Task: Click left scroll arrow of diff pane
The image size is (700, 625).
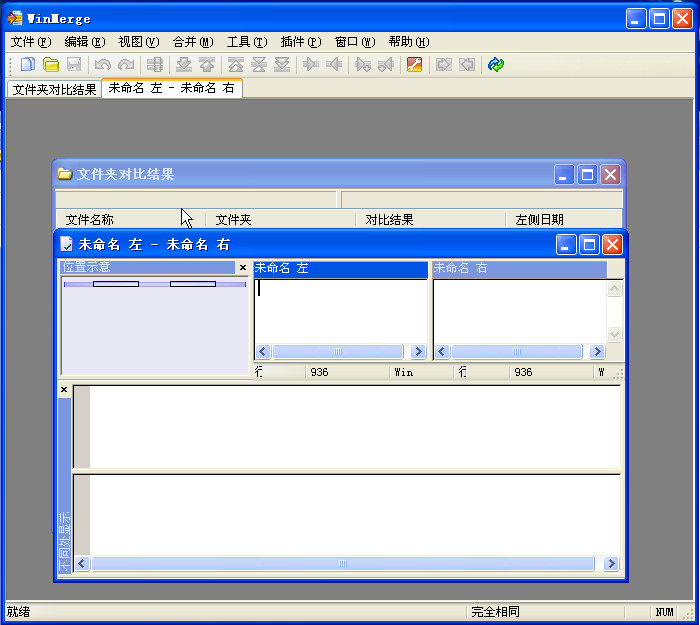Action: coord(82,563)
